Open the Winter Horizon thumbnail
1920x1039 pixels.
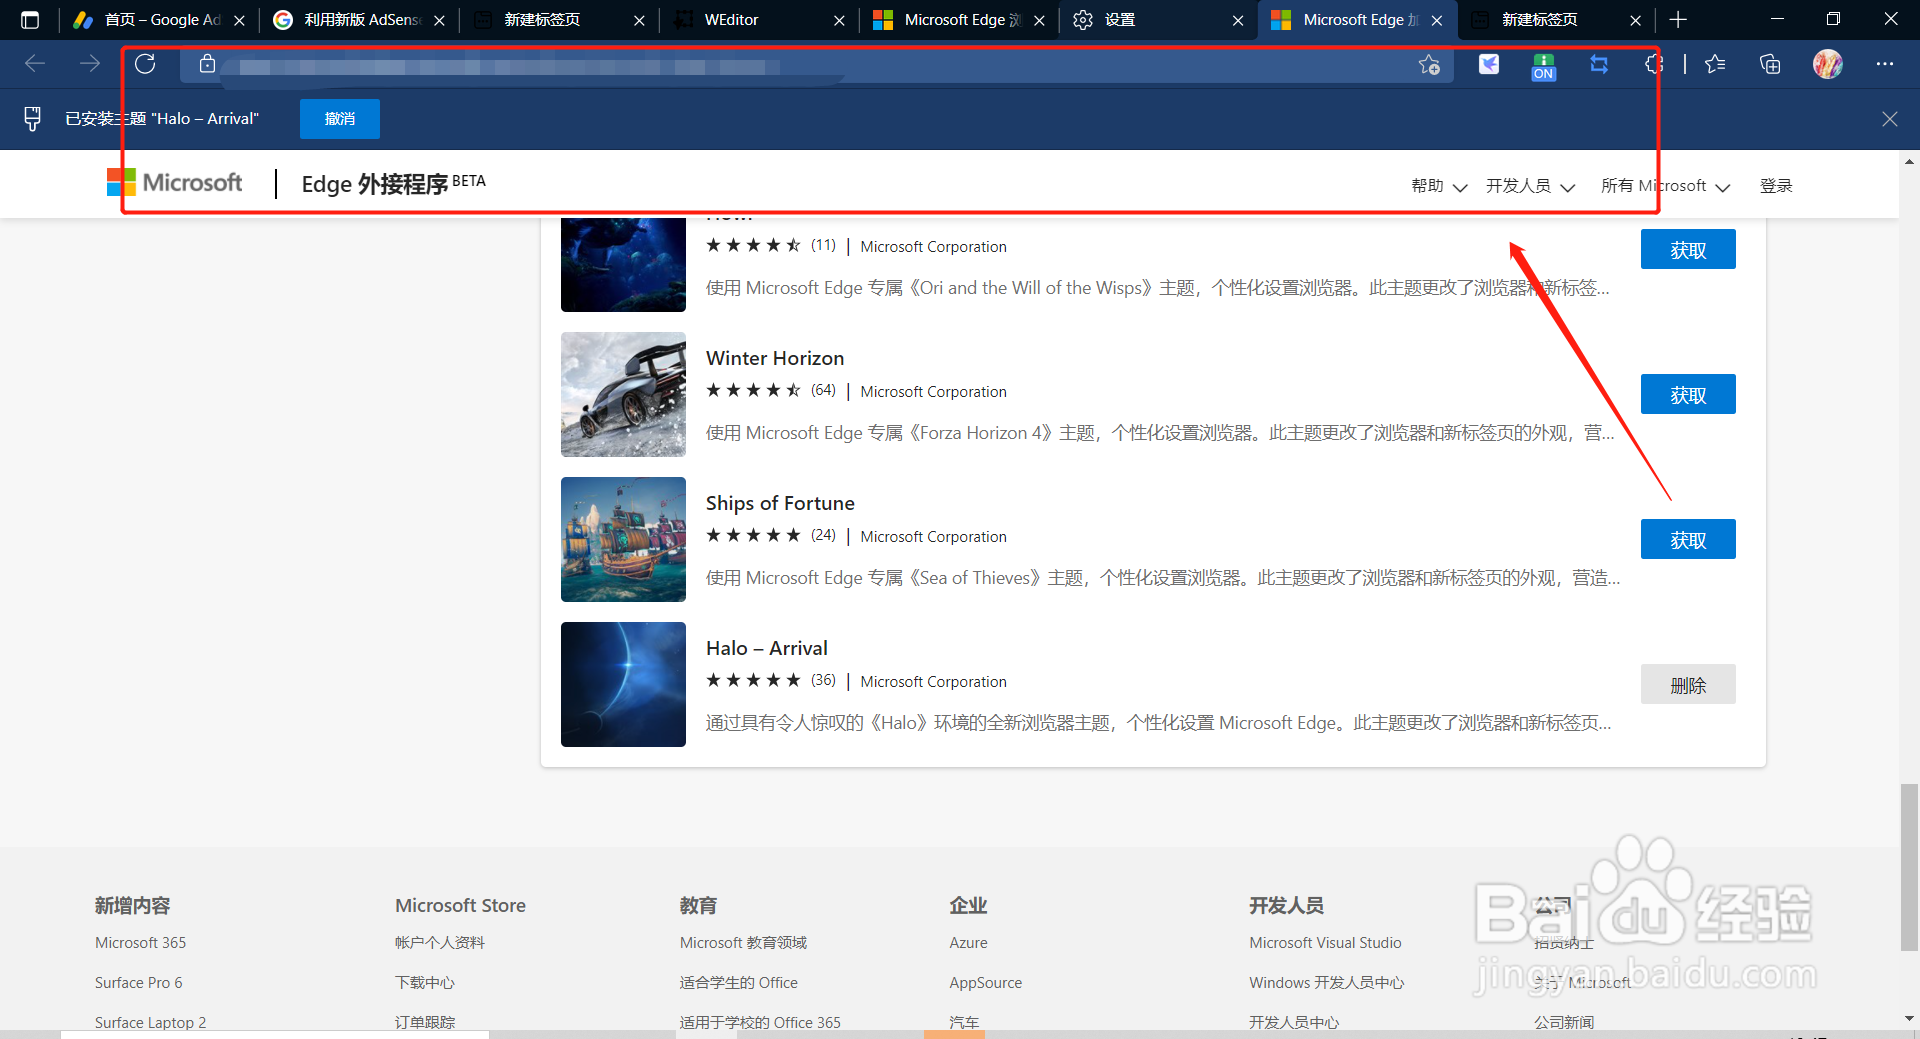pyautogui.click(x=623, y=395)
